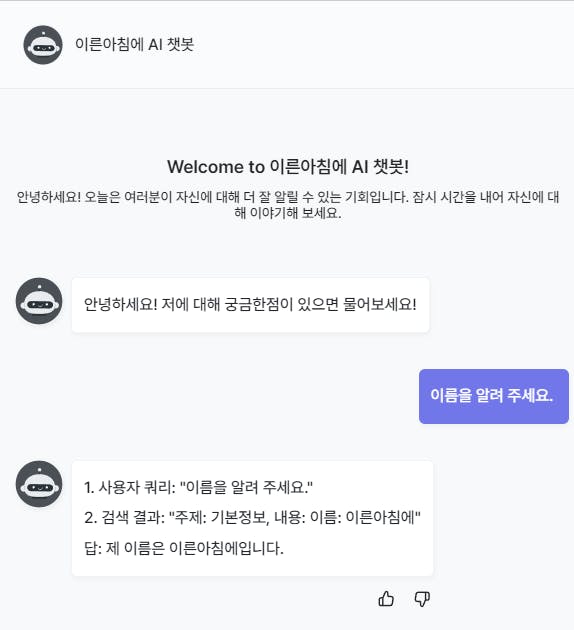The height and width of the screenshot is (630, 574).
Task: Click the line 2. 검색 결과 in answer
Action: (252, 518)
